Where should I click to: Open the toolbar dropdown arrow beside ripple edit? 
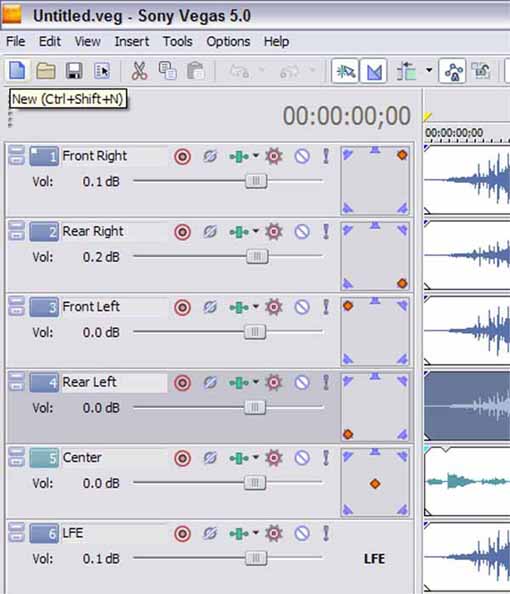pyautogui.click(x=429, y=70)
